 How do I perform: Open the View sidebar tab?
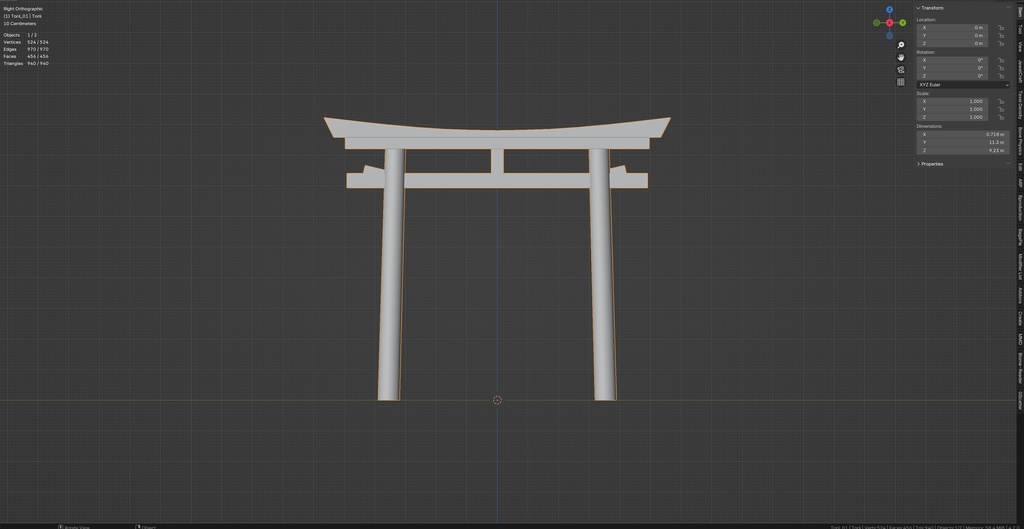(1020, 47)
